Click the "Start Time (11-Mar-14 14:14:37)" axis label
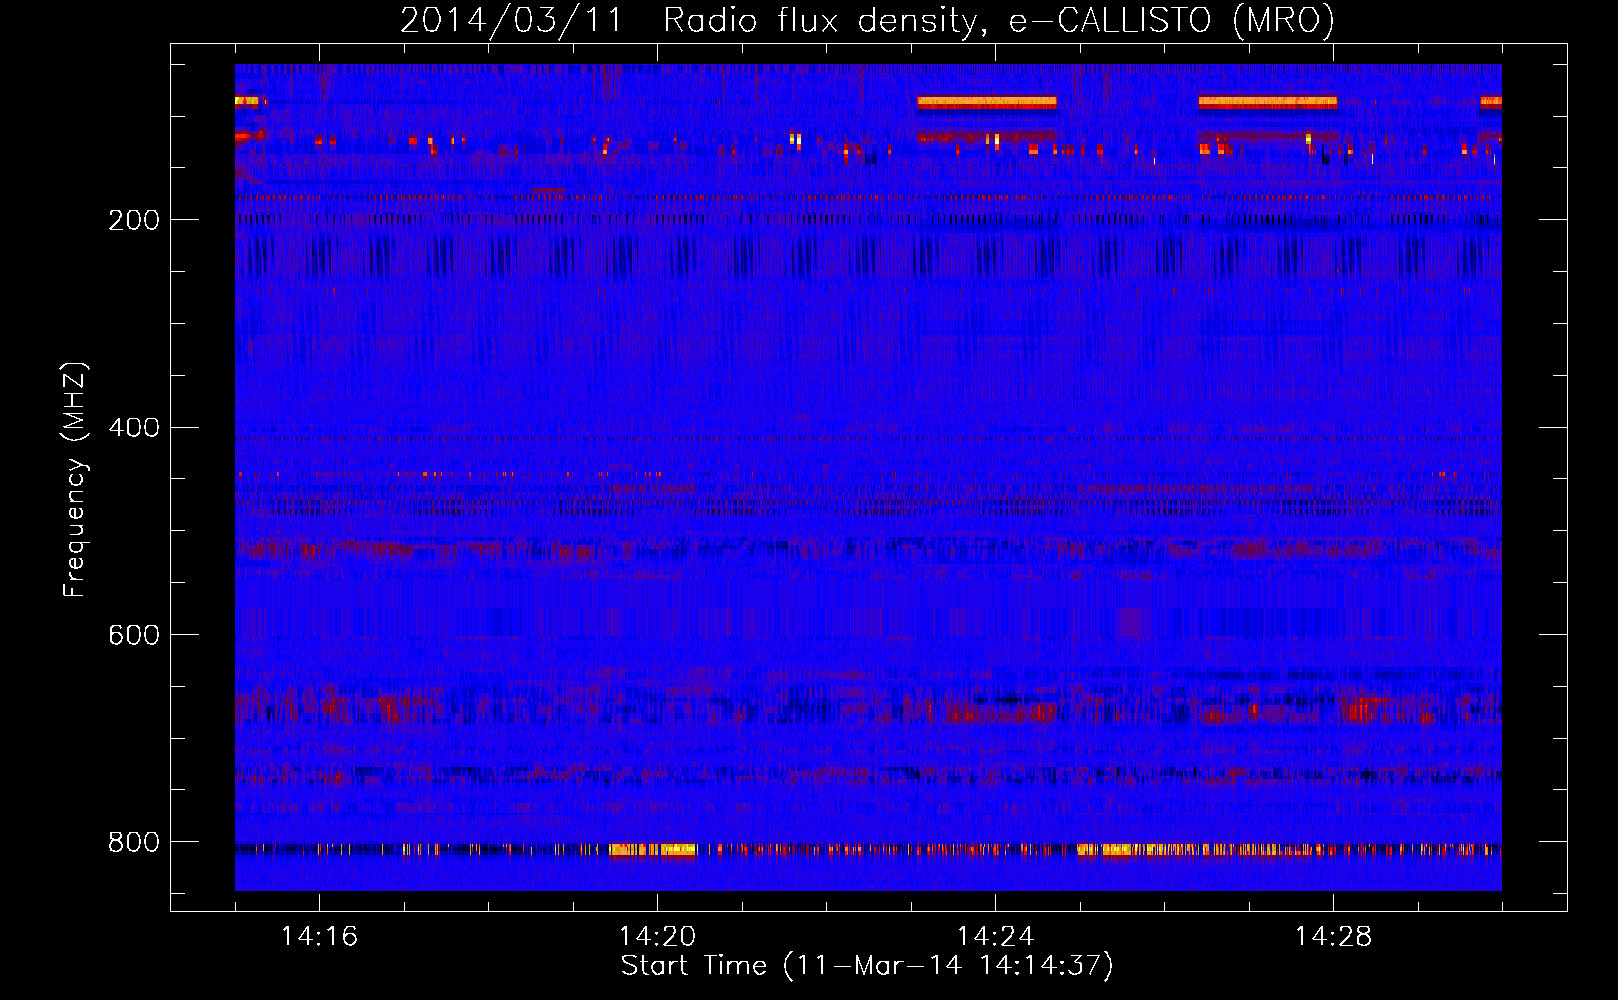This screenshot has height=1000, width=1618. pos(867,966)
